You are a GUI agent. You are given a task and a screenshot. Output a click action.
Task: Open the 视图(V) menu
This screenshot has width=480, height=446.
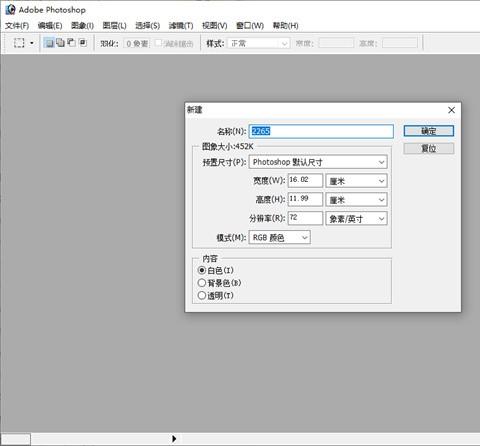(x=215, y=26)
